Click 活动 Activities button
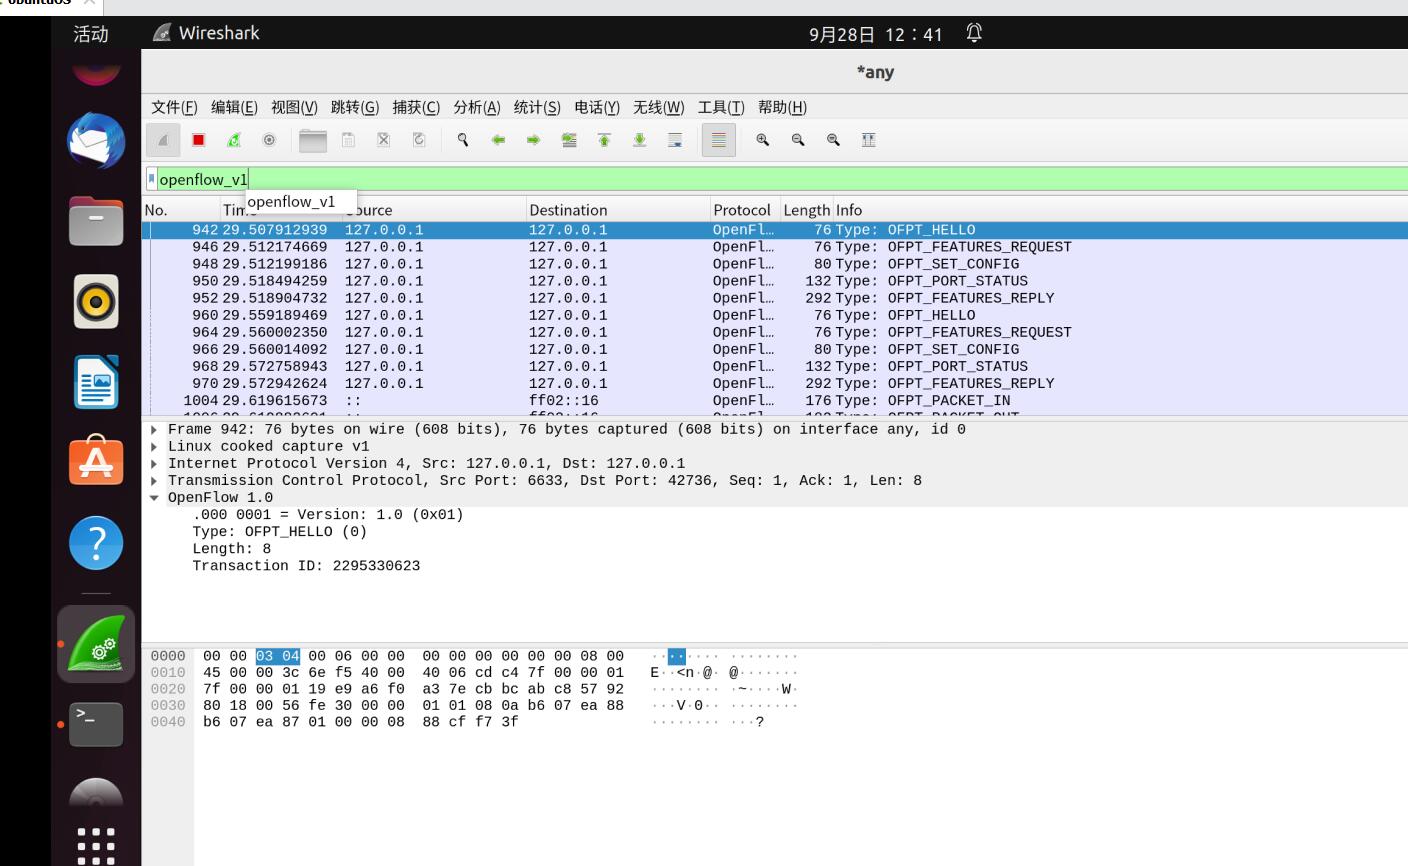This screenshot has height=866, width=1408. pyautogui.click(x=91, y=34)
